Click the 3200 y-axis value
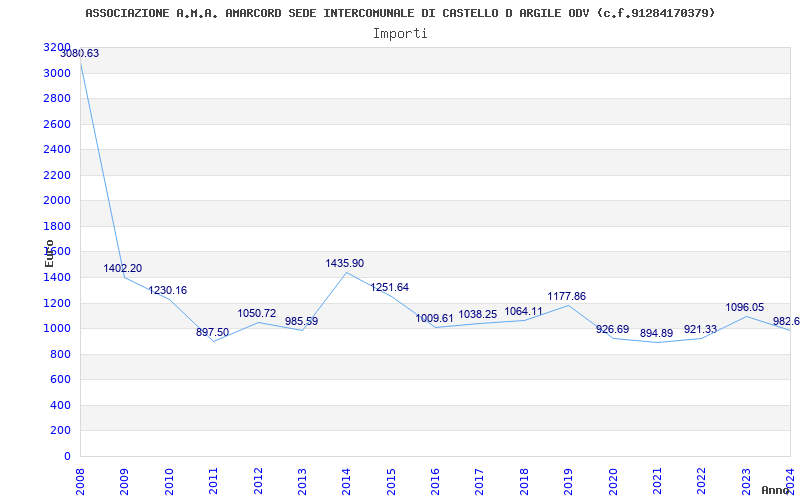 click(x=57, y=47)
